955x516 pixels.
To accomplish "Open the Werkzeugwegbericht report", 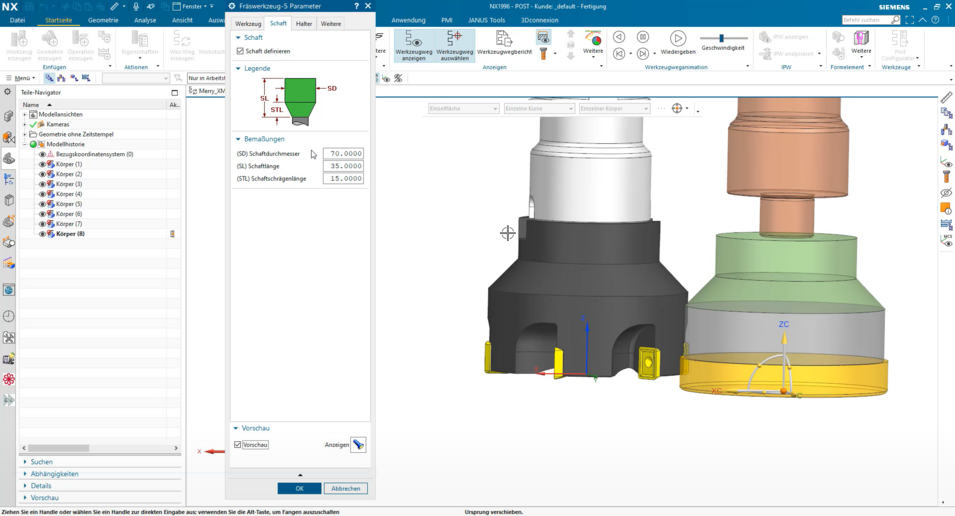I will (x=504, y=43).
